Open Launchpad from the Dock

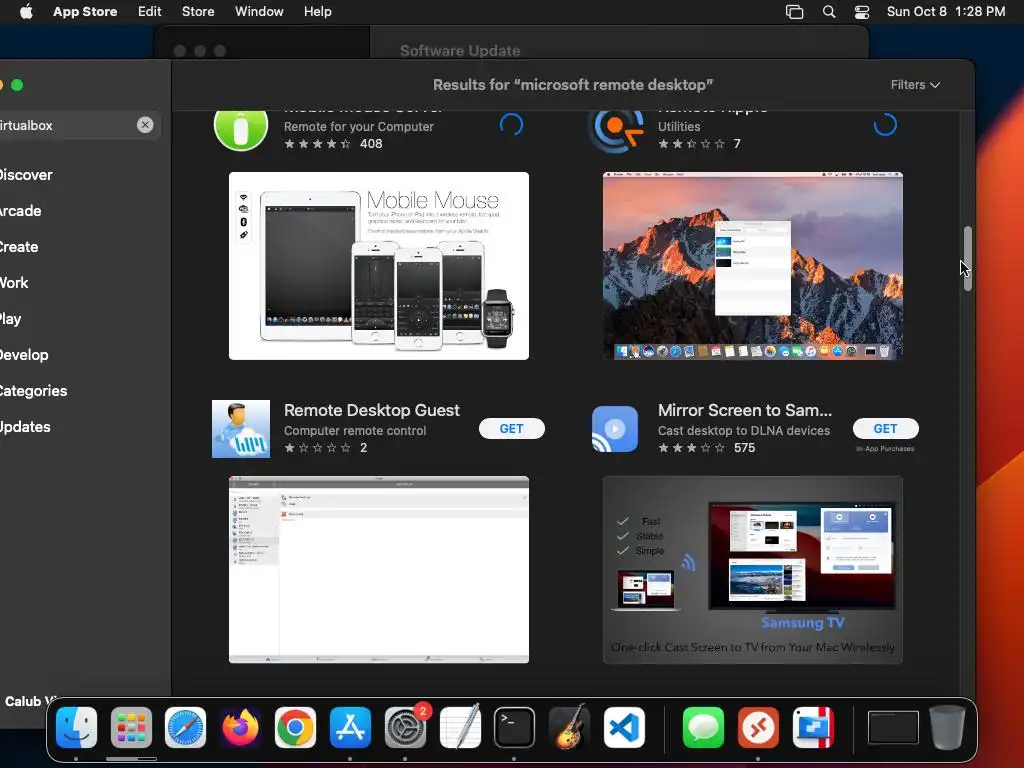click(x=131, y=728)
